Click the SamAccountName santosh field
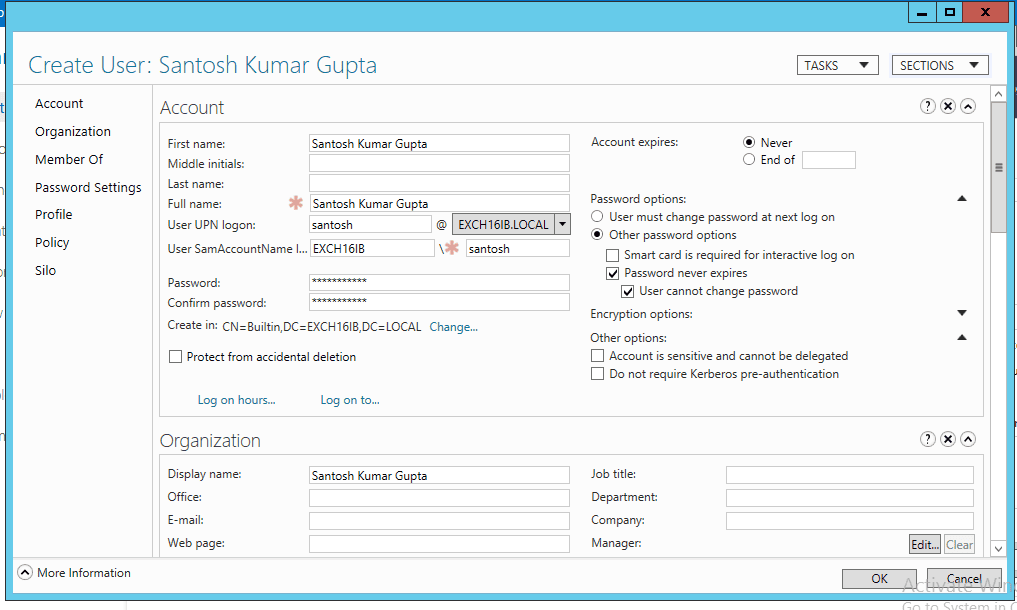1017x610 pixels. pos(518,249)
